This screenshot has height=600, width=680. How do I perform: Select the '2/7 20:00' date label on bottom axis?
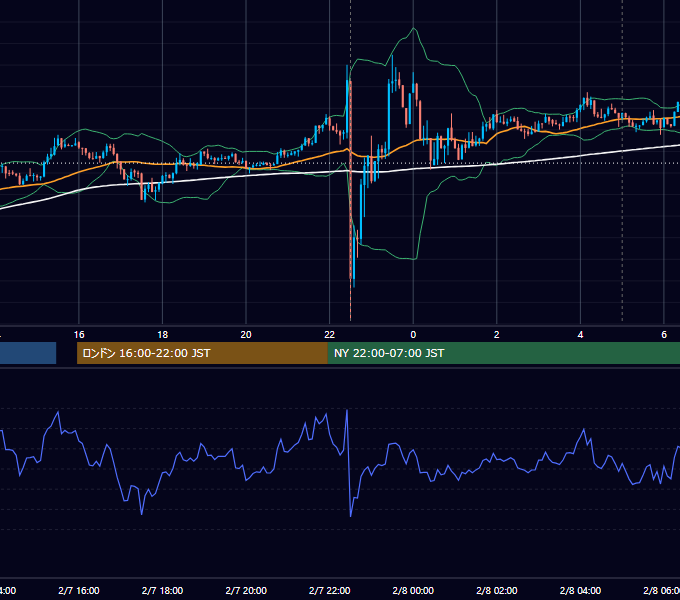click(x=246, y=591)
